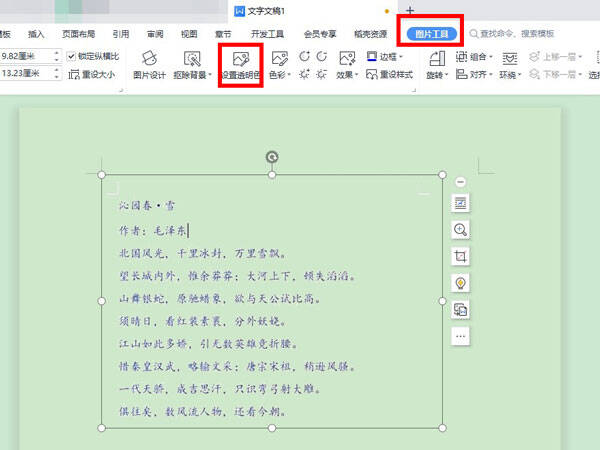Click the line 山舞银蛇，原驰蜡象

pyautogui.click(x=170, y=298)
